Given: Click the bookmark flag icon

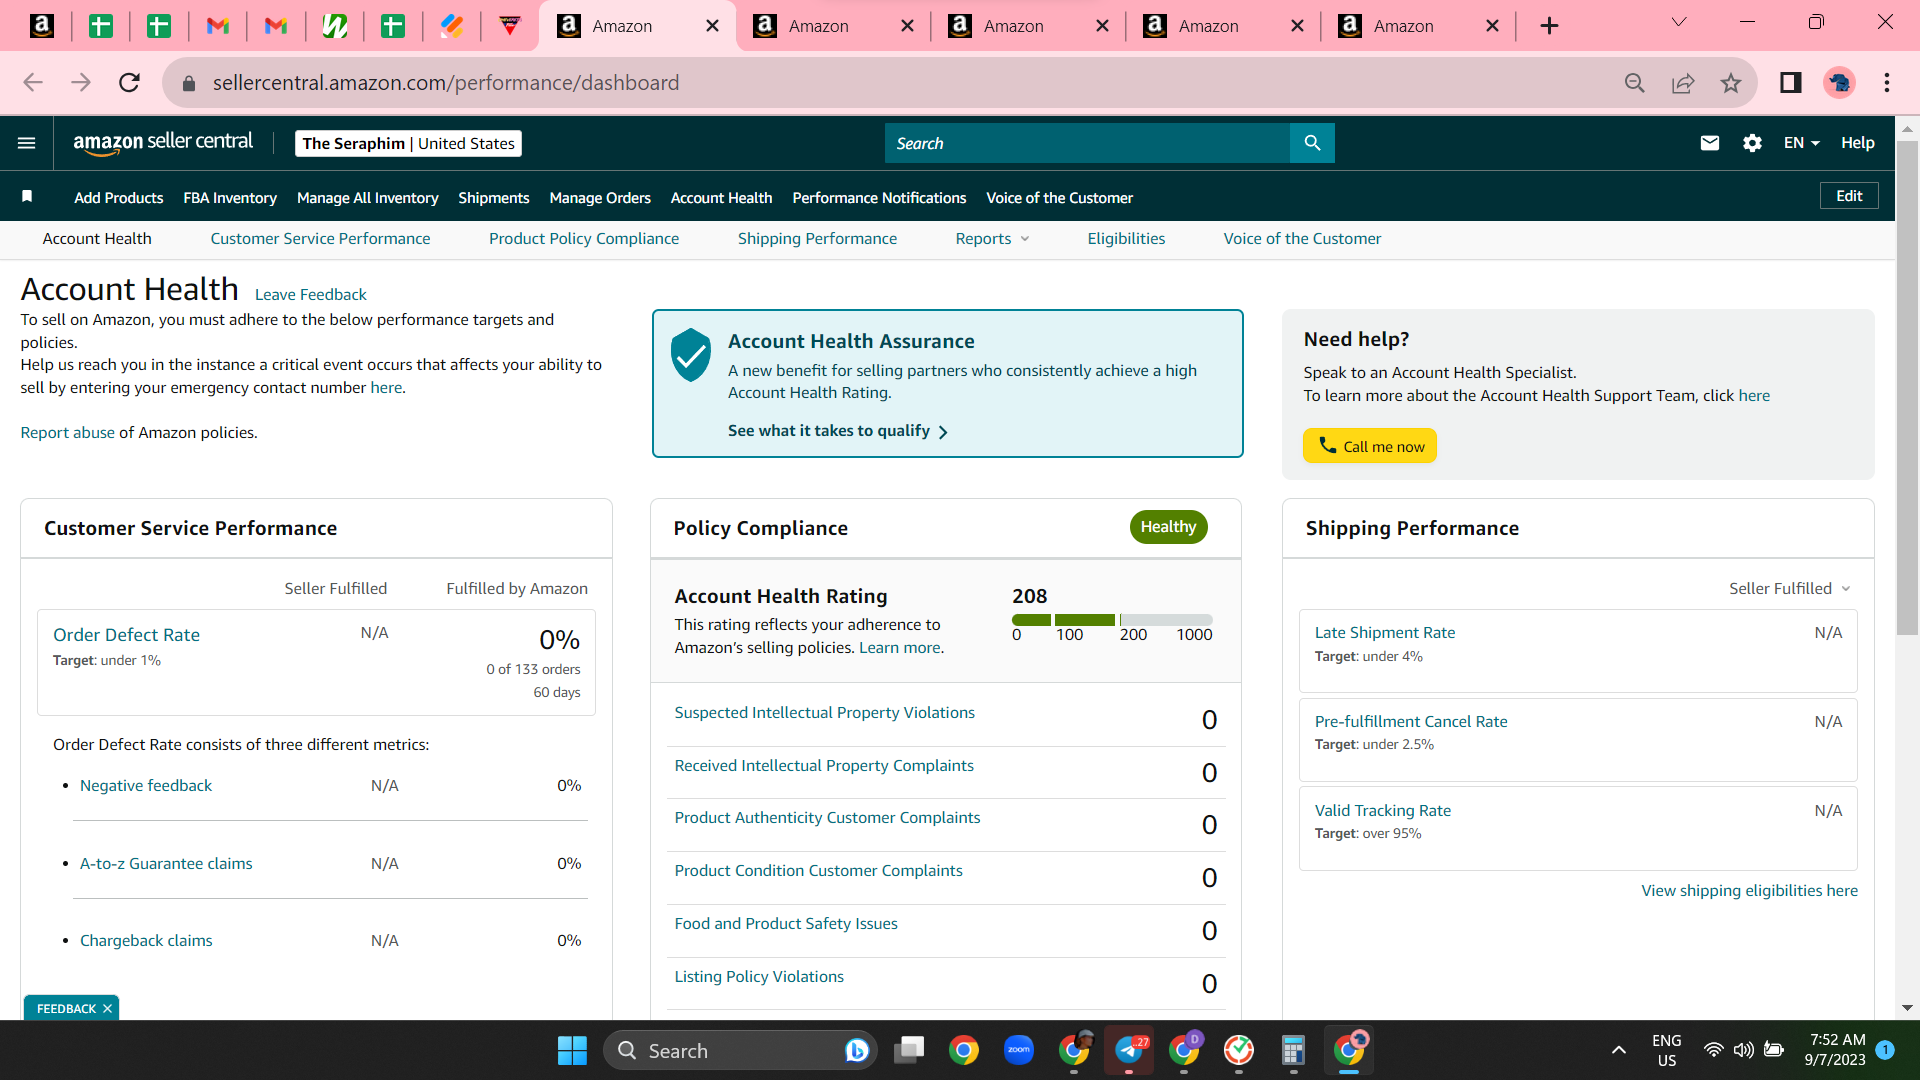Looking at the screenshot, I should coord(27,197).
